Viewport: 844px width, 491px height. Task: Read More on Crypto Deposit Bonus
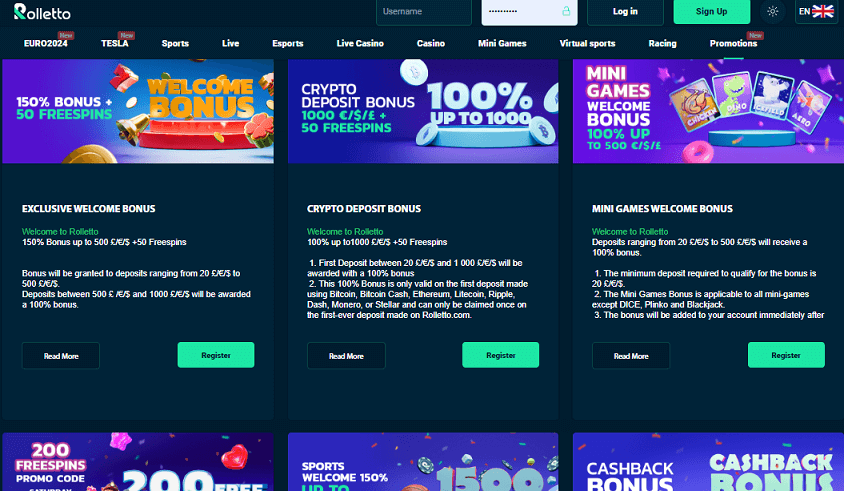[x=346, y=356]
